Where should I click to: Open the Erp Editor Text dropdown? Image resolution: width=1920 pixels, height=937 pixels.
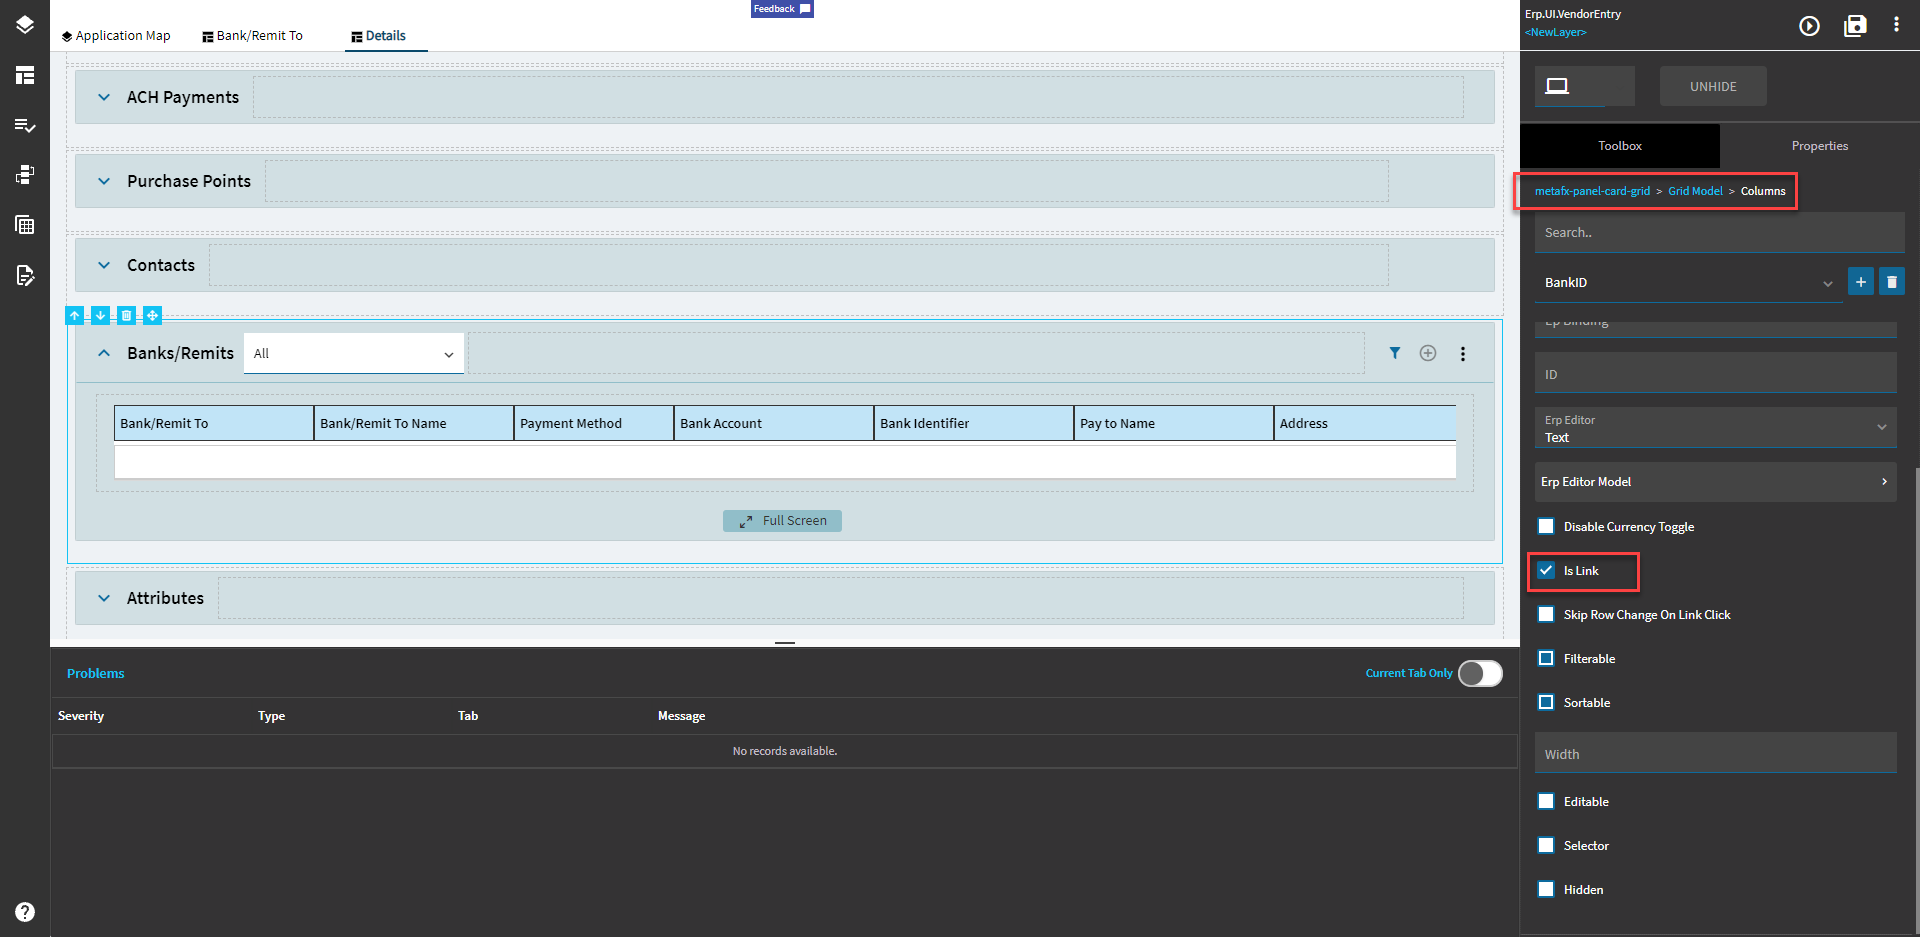pyautogui.click(x=1715, y=428)
